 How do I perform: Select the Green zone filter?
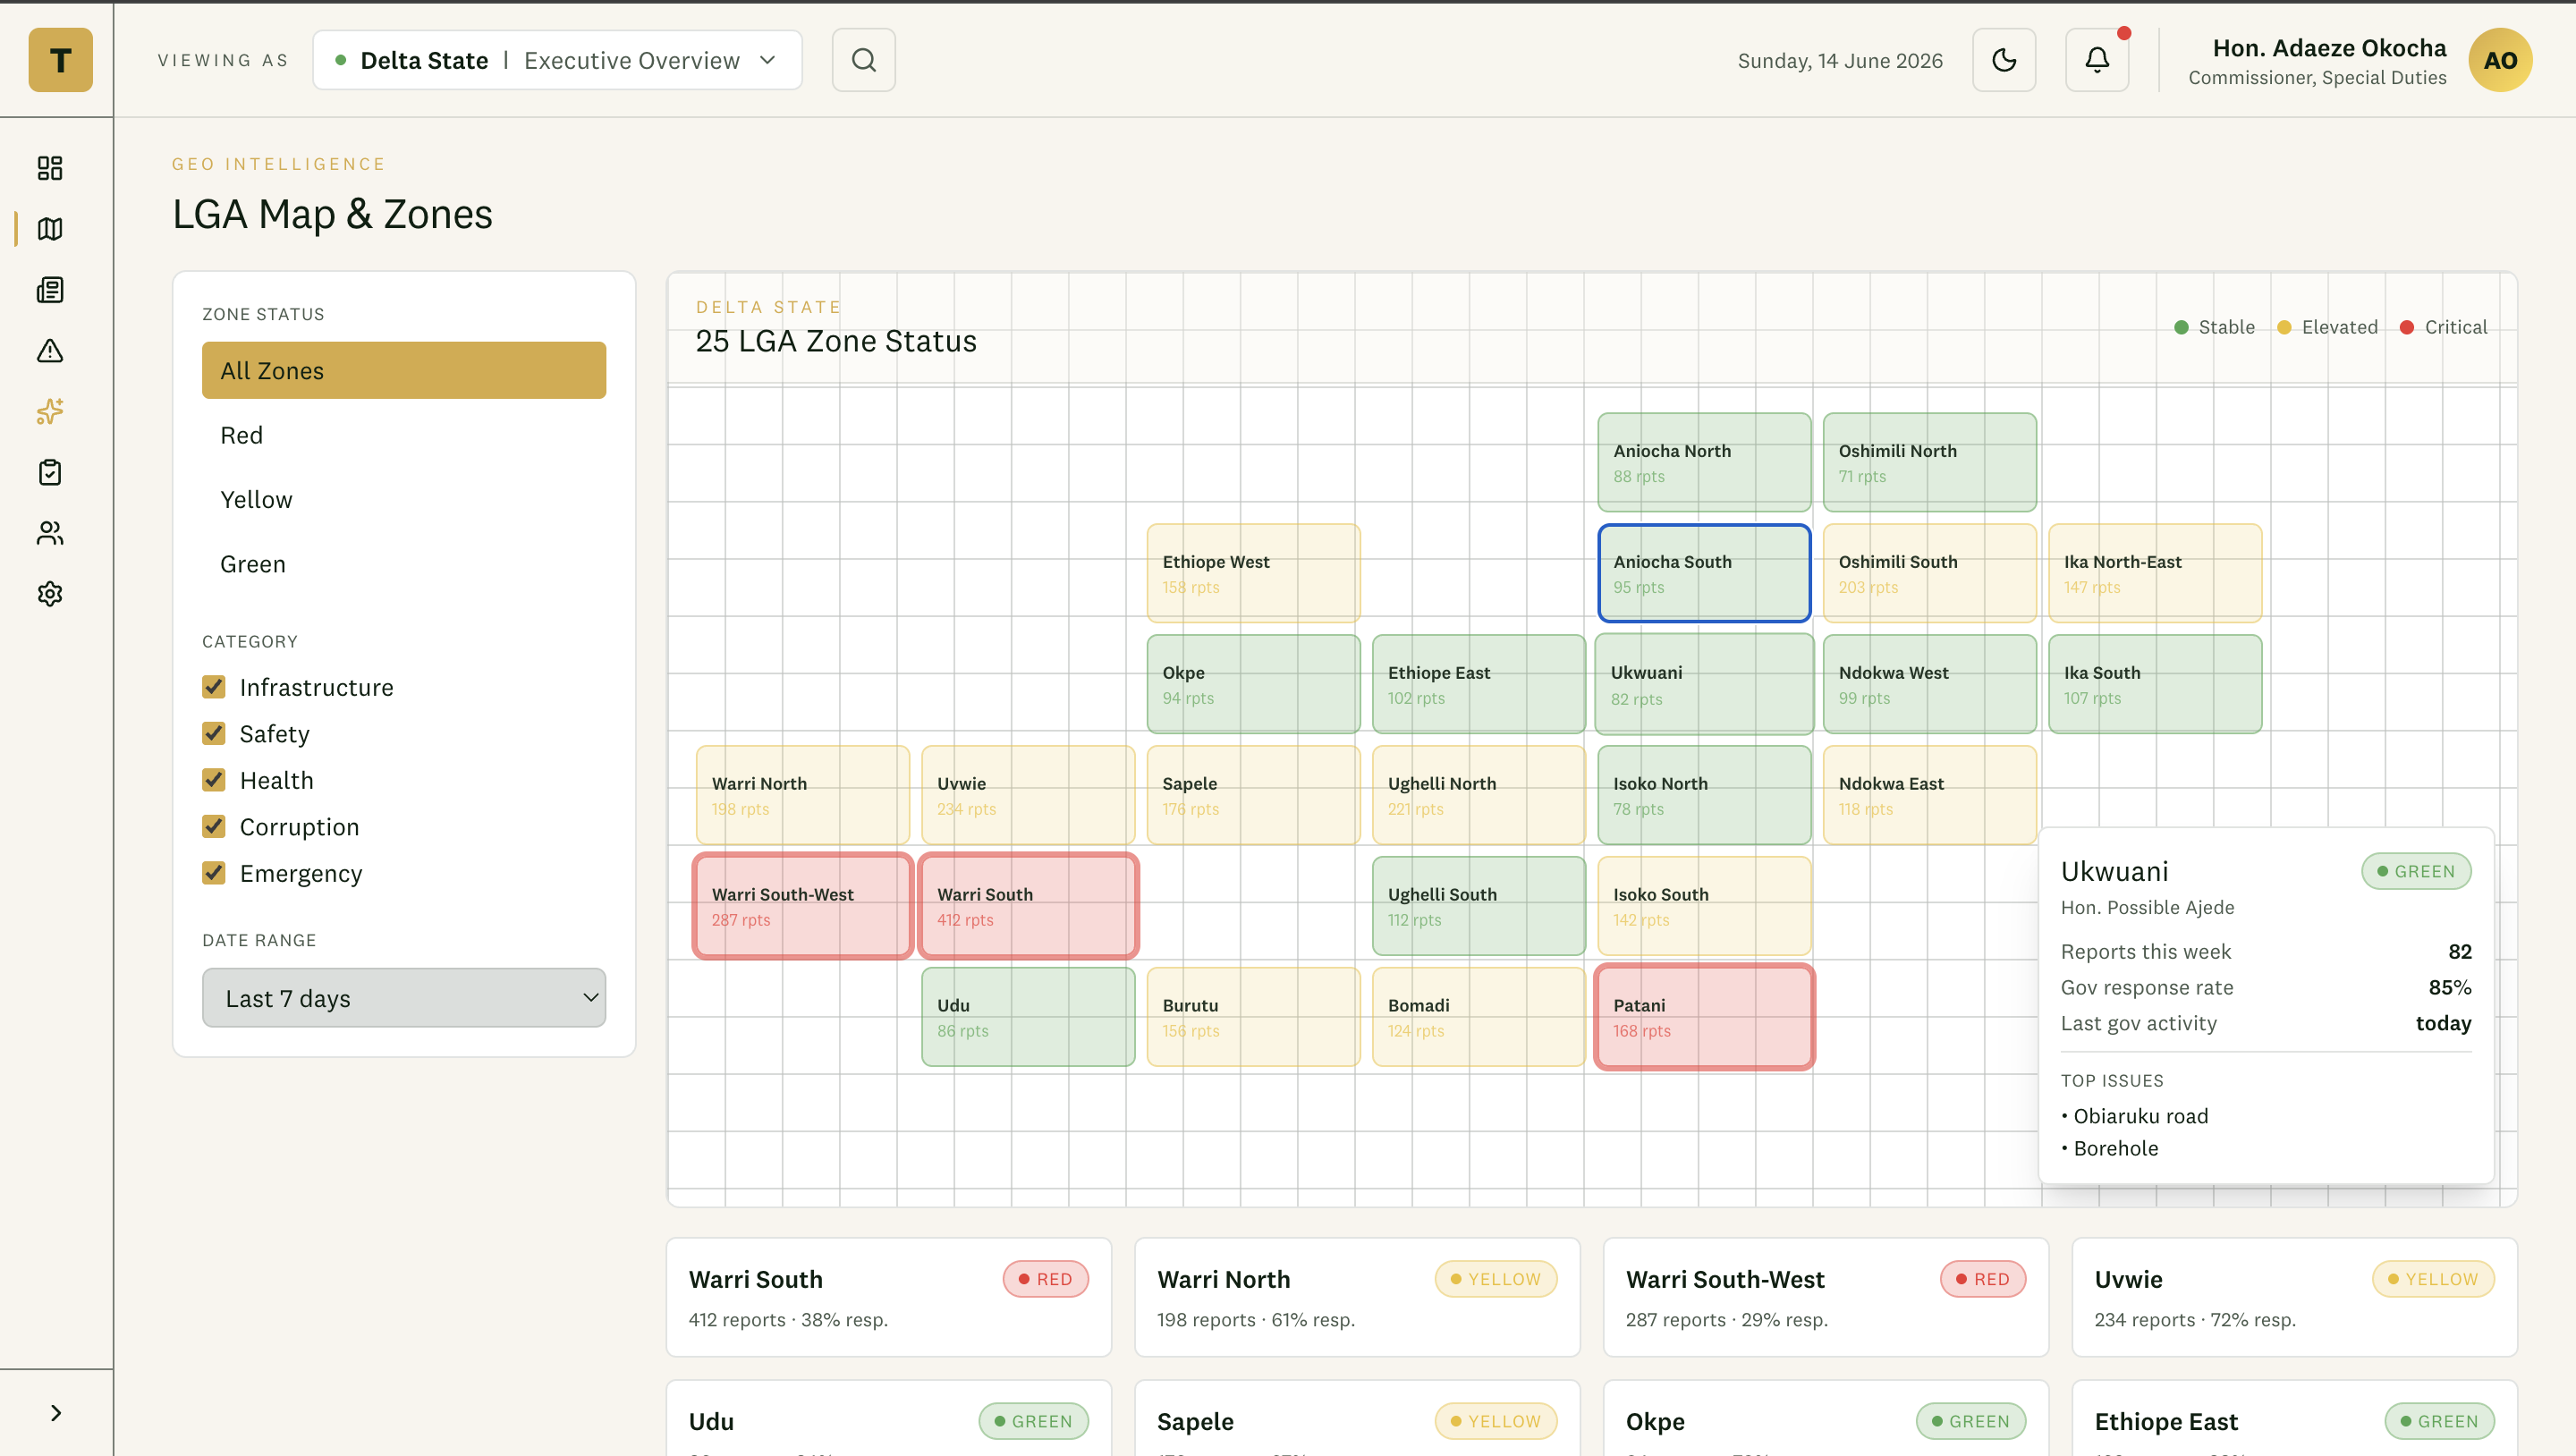point(404,564)
